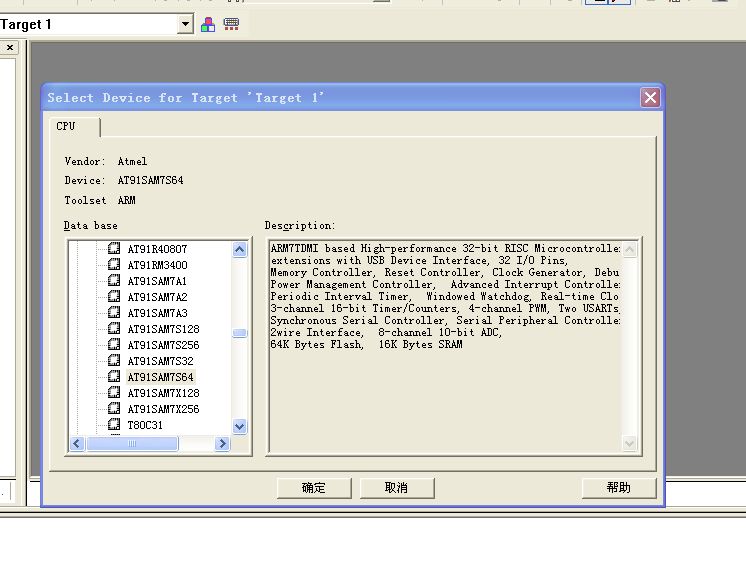The width and height of the screenshot is (746, 564).
Task: Confirm with the 确定 button
Action: tap(314, 488)
